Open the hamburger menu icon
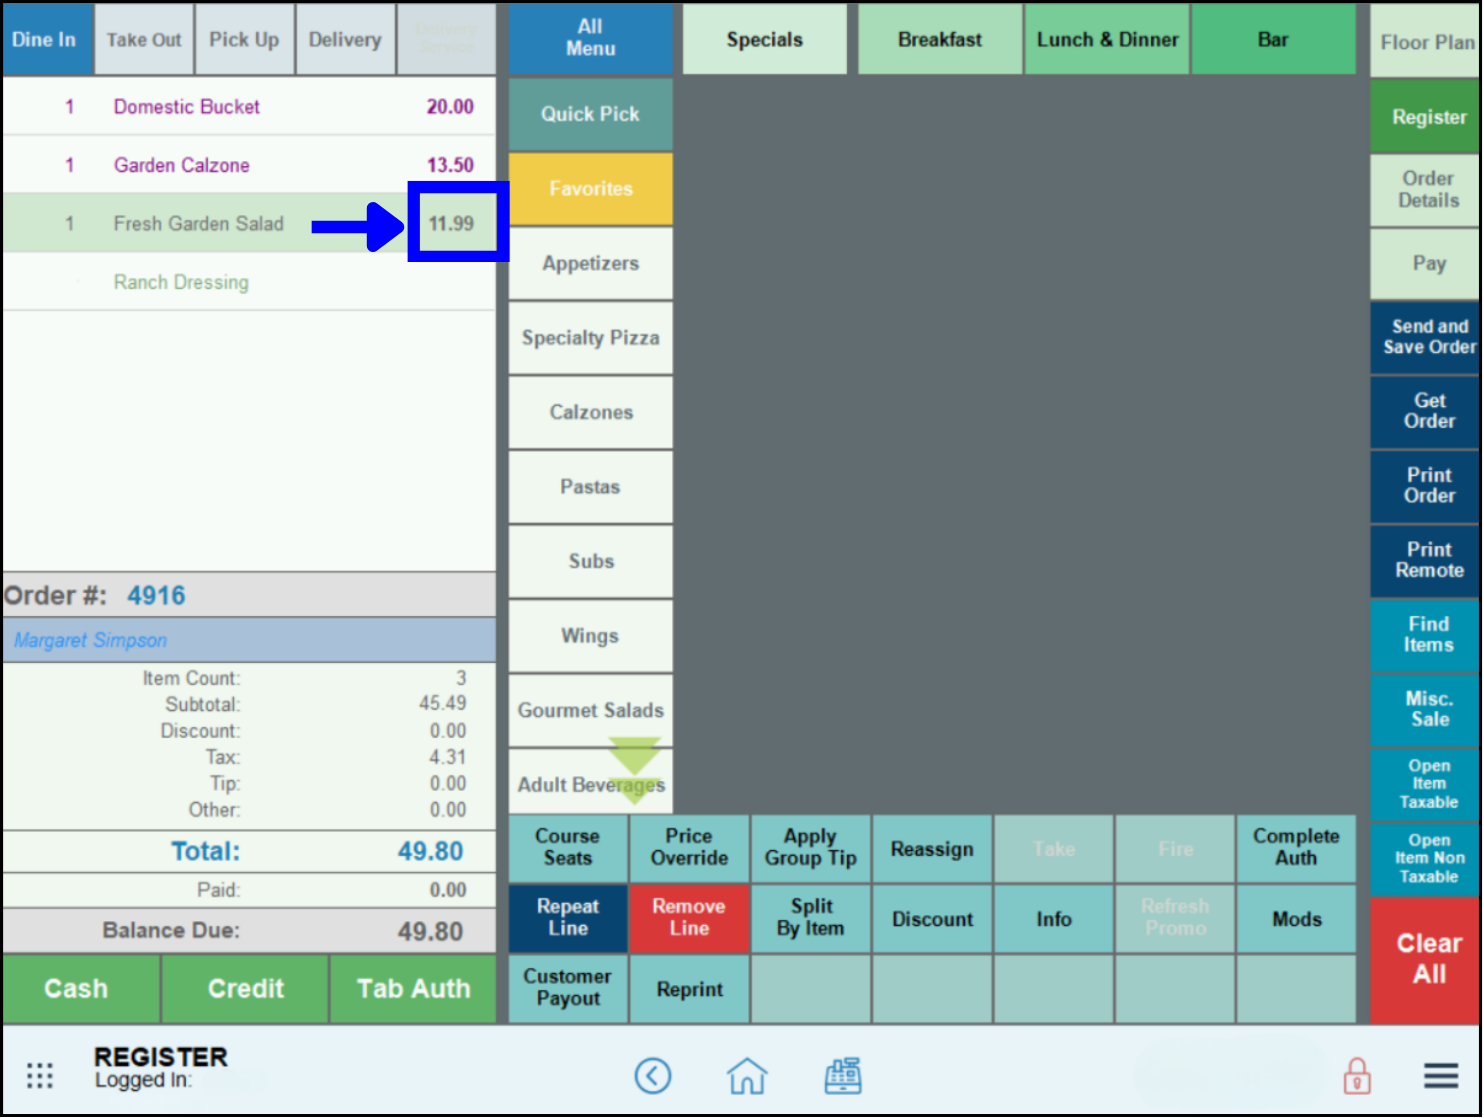The width and height of the screenshot is (1484, 1118). tap(1440, 1076)
